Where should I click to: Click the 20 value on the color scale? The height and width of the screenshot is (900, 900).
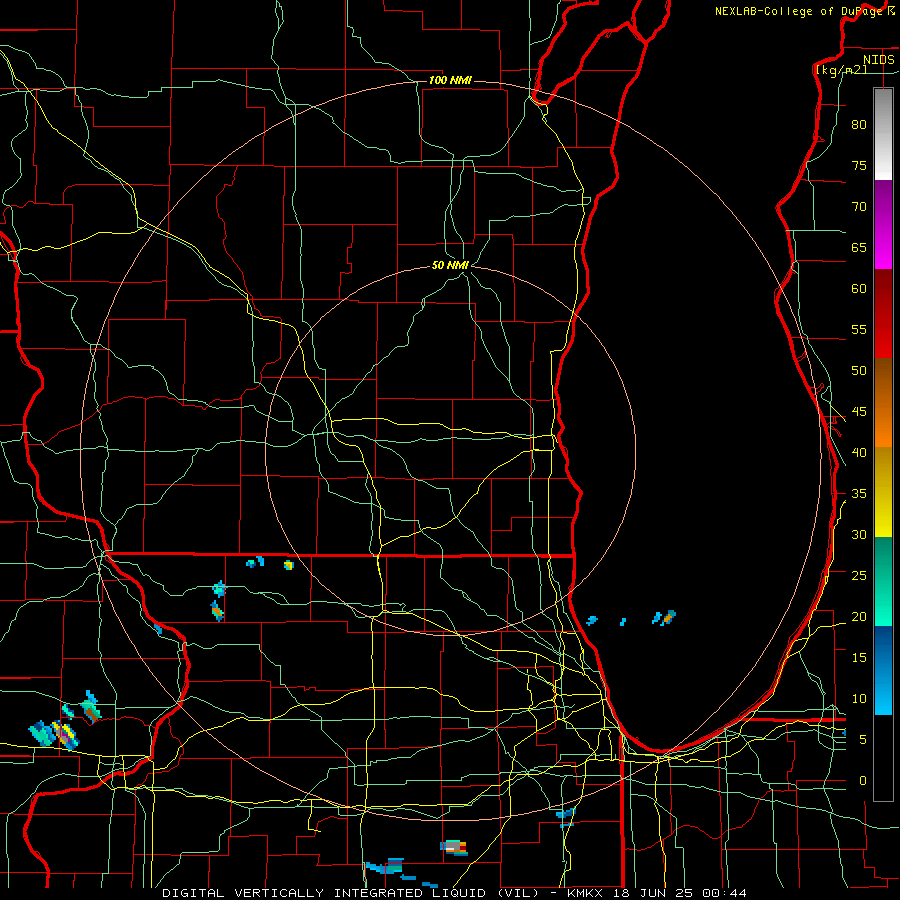[x=859, y=616]
